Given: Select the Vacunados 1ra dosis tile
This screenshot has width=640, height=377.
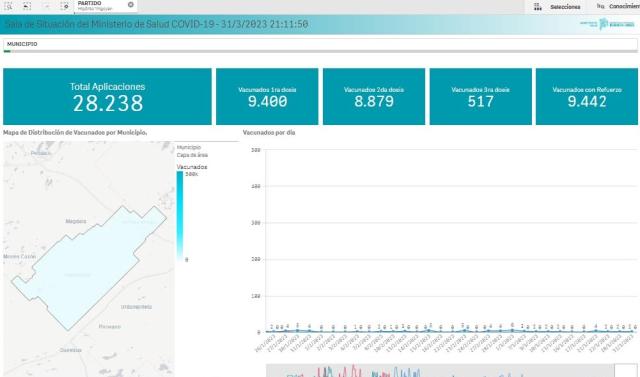Looking at the screenshot, I should 267,96.
